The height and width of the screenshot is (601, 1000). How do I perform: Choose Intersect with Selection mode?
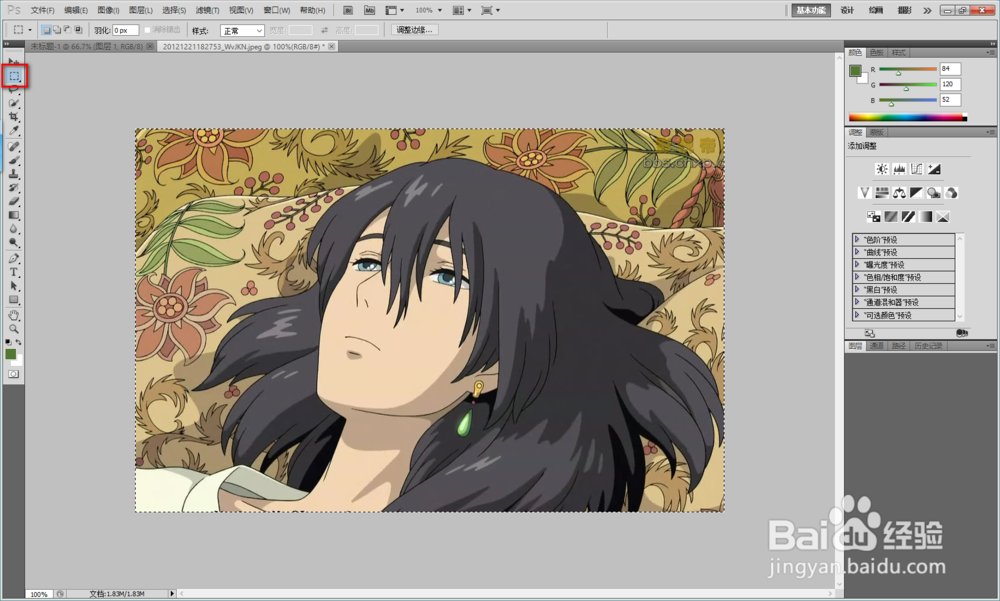[x=78, y=30]
